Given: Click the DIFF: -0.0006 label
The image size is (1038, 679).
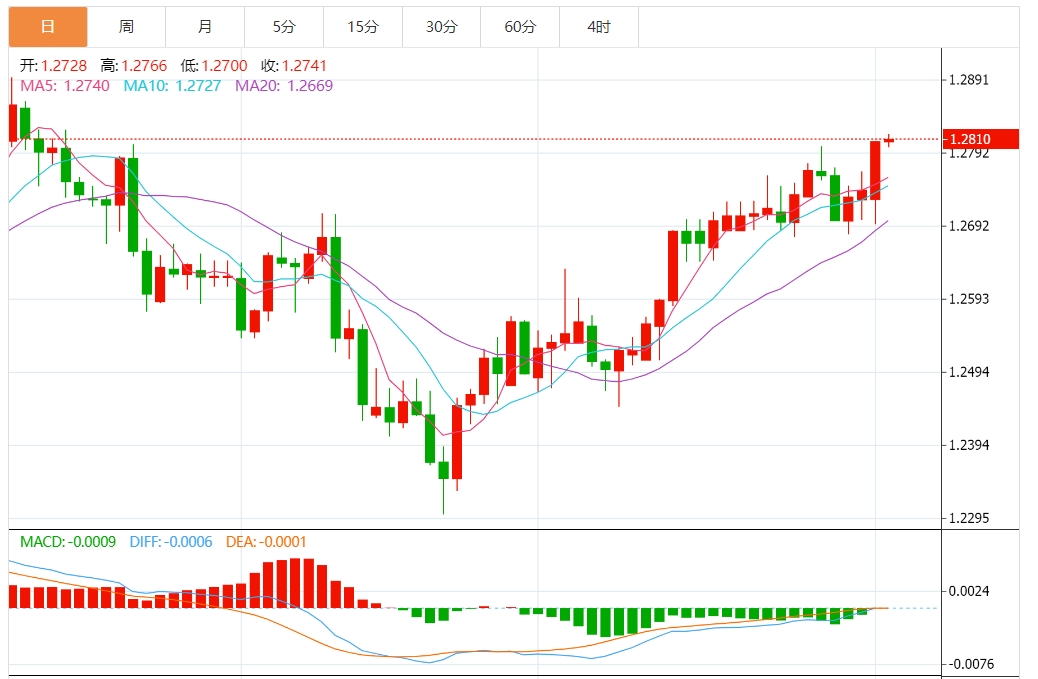Looking at the screenshot, I should pos(171,542).
